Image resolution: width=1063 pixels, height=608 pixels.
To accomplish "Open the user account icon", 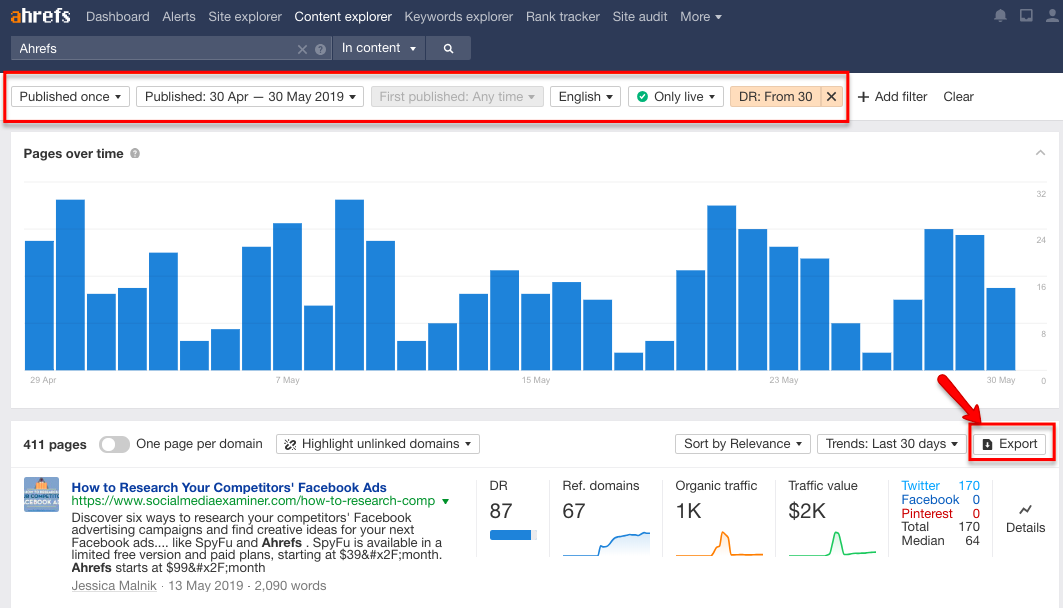I will (1052, 16).
